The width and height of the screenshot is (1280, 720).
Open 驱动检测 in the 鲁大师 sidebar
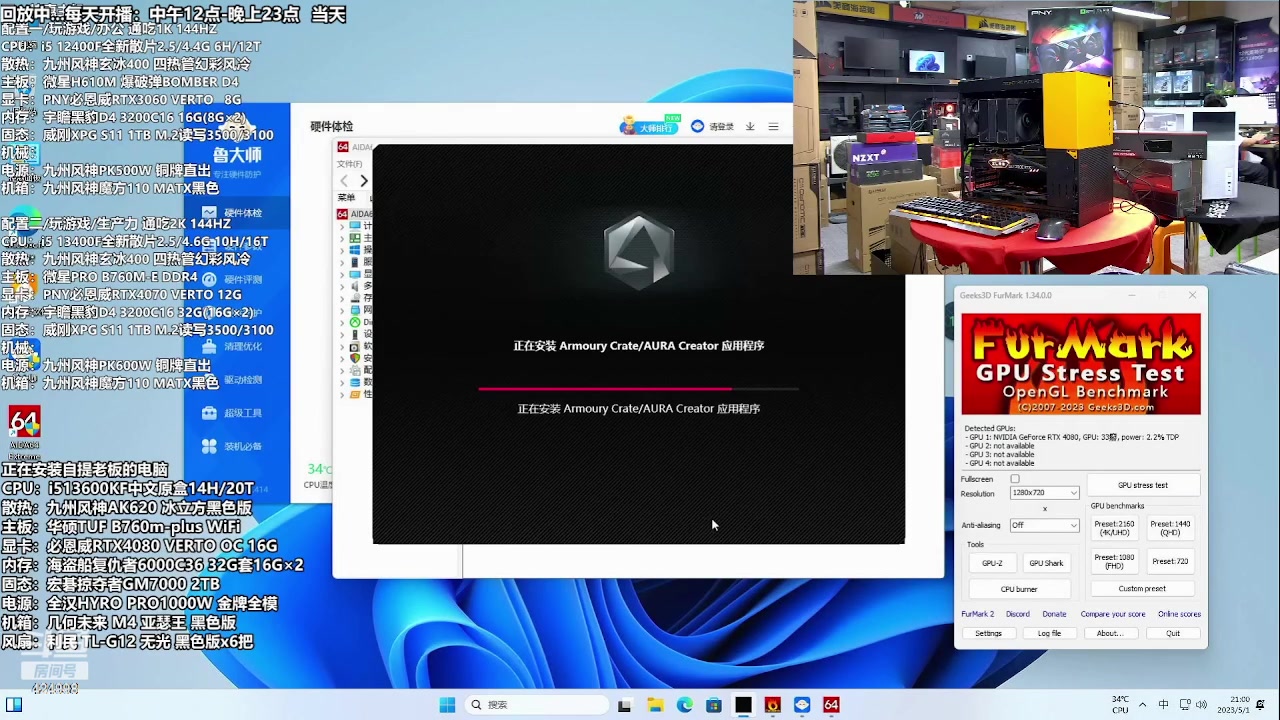(x=236, y=380)
